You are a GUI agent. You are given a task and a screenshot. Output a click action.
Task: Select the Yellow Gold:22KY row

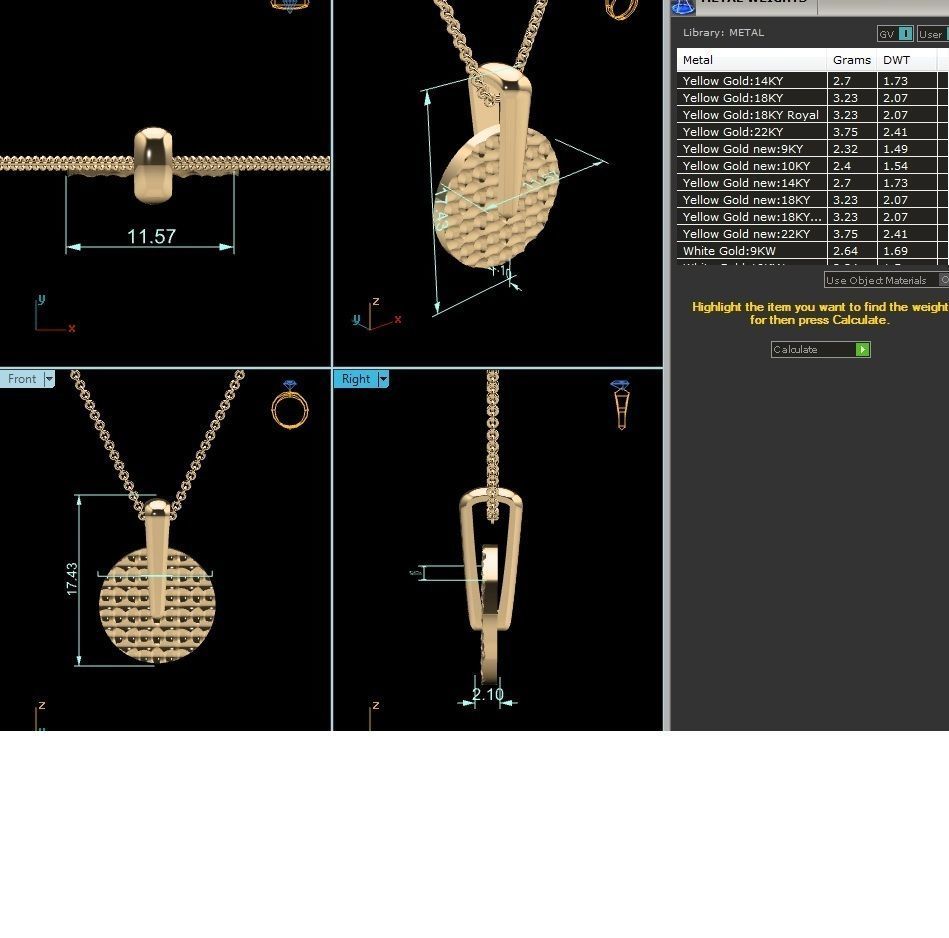812,131
